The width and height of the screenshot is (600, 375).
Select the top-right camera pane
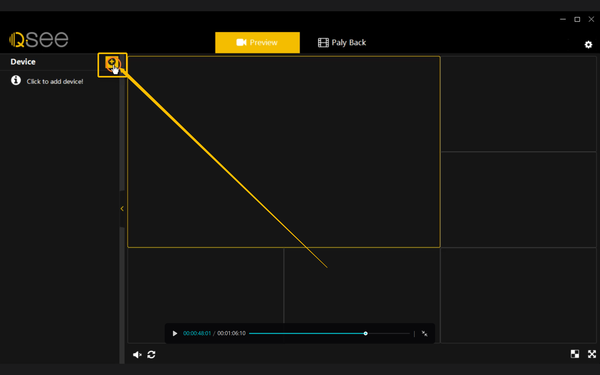pyautogui.click(x=518, y=104)
